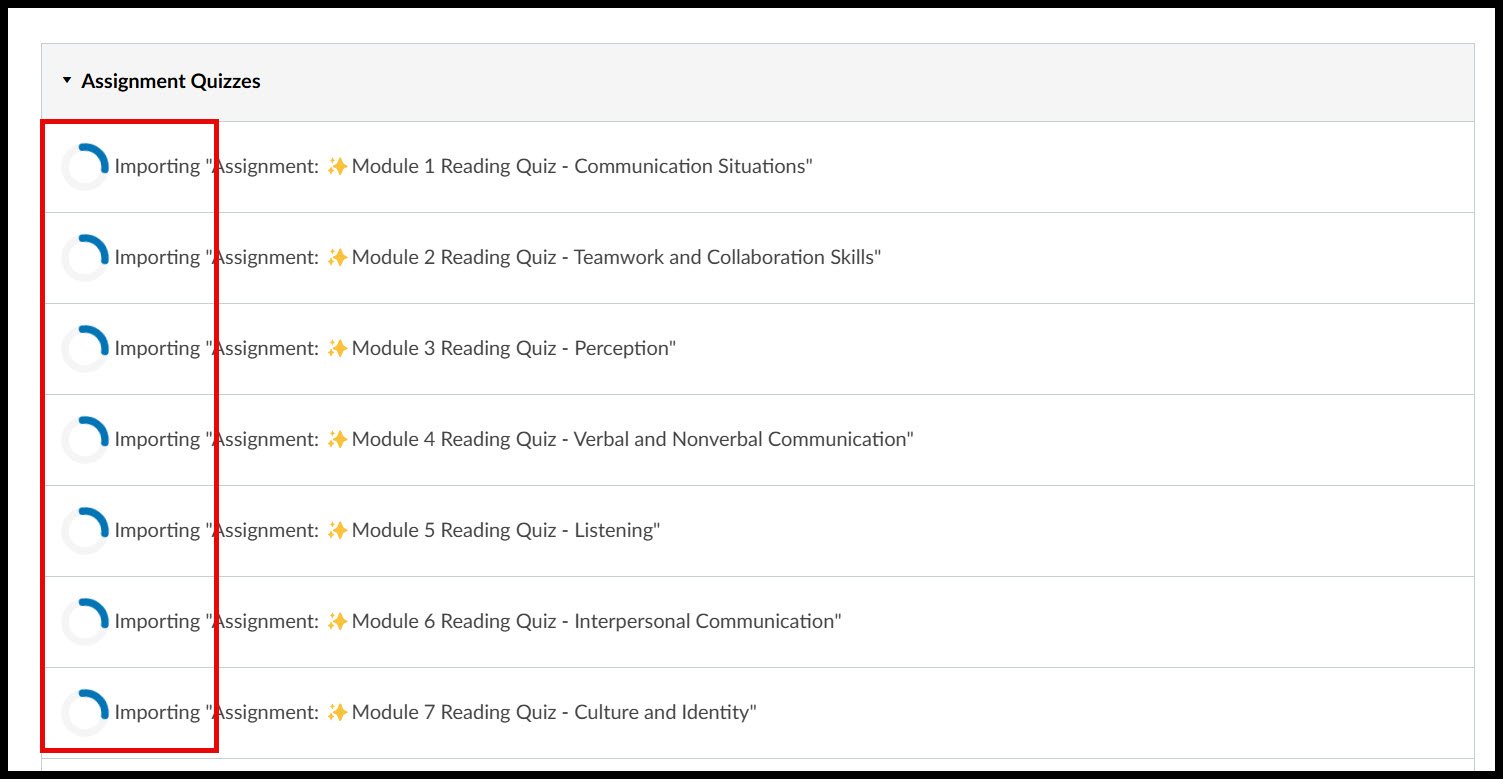1503x779 pixels.
Task: Click the Module 1 quiz loading spinner
Action: pos(85,165)
